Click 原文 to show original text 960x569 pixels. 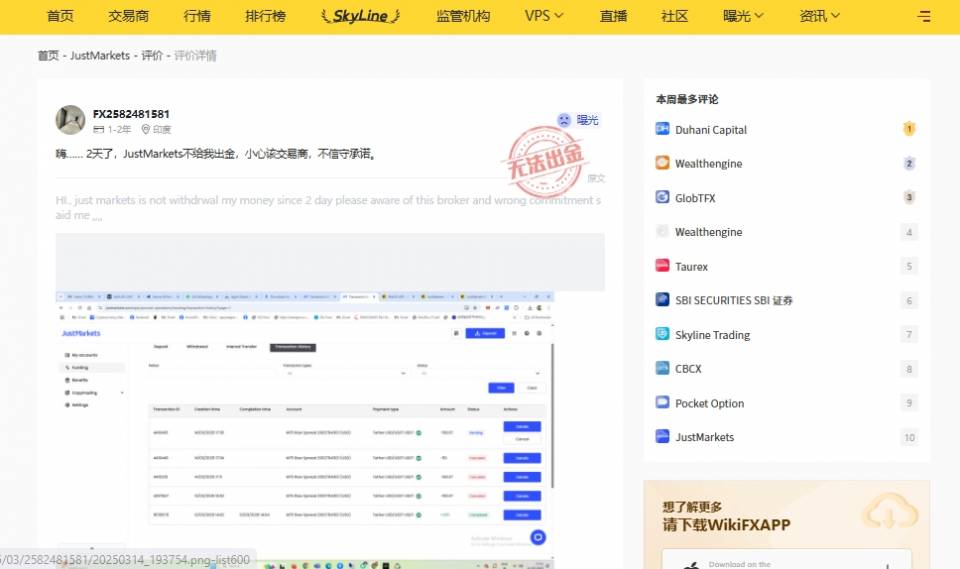[x=596, y=178]
